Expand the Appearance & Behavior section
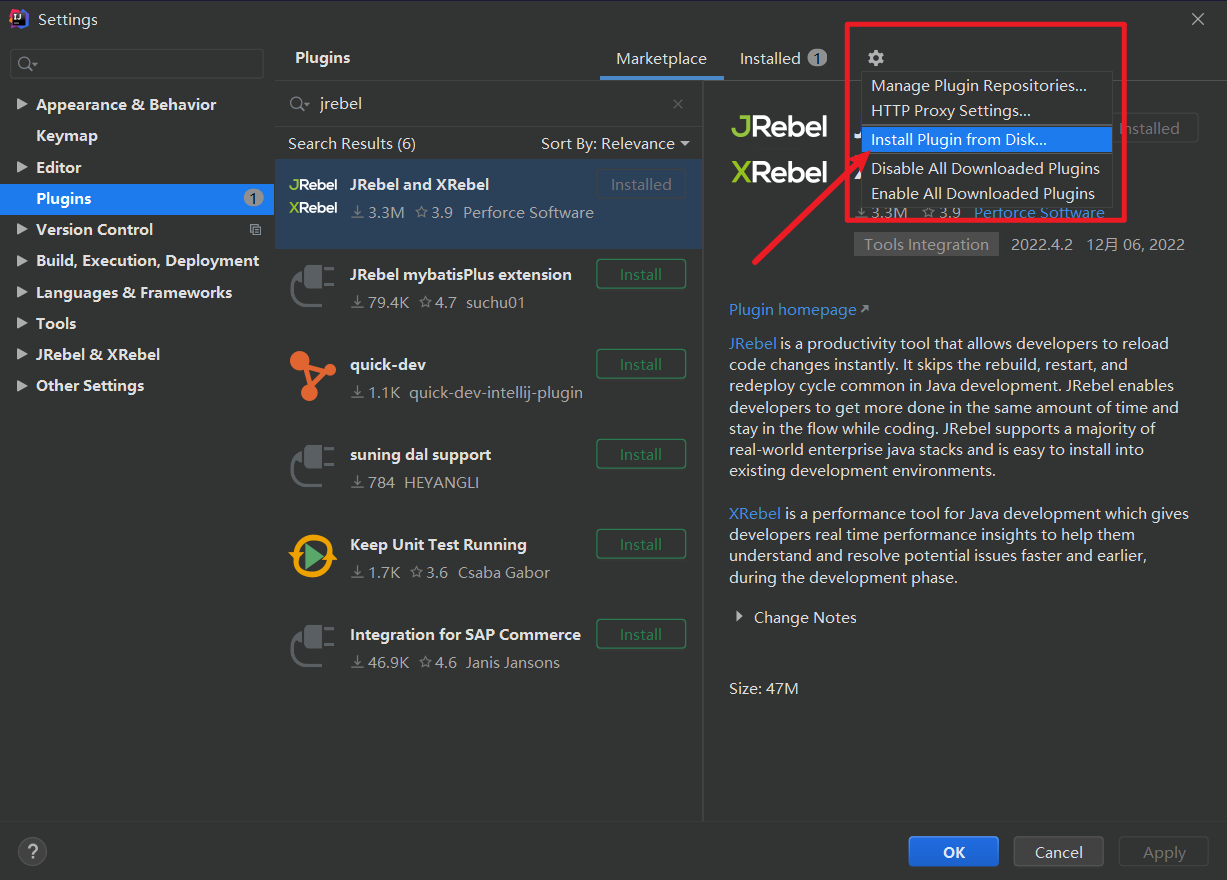This screenshot has width=1227, height=880. coord(22,104)
